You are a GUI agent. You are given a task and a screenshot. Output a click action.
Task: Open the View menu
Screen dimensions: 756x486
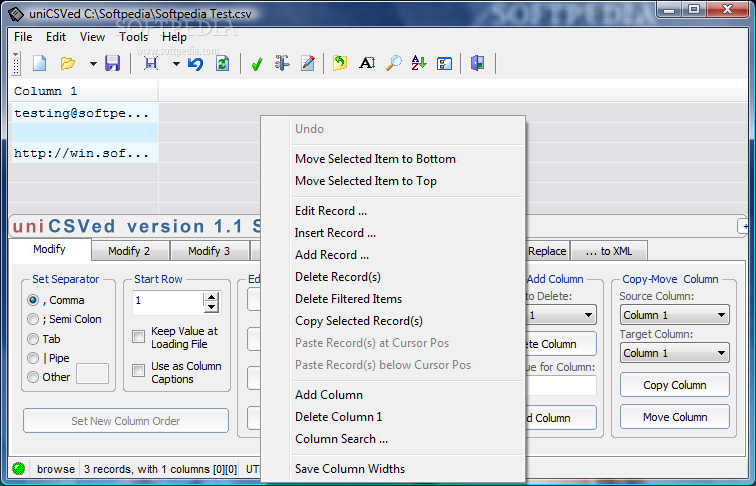click(x=92, y=37)
